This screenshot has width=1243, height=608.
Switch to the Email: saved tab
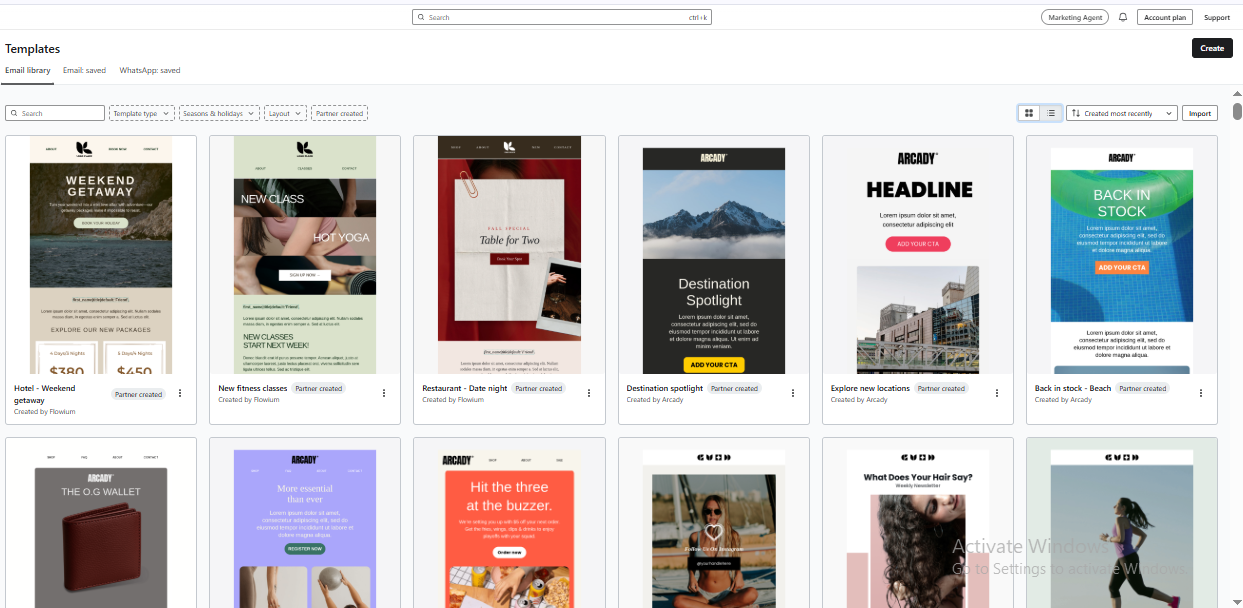click(x=84, y=71)
